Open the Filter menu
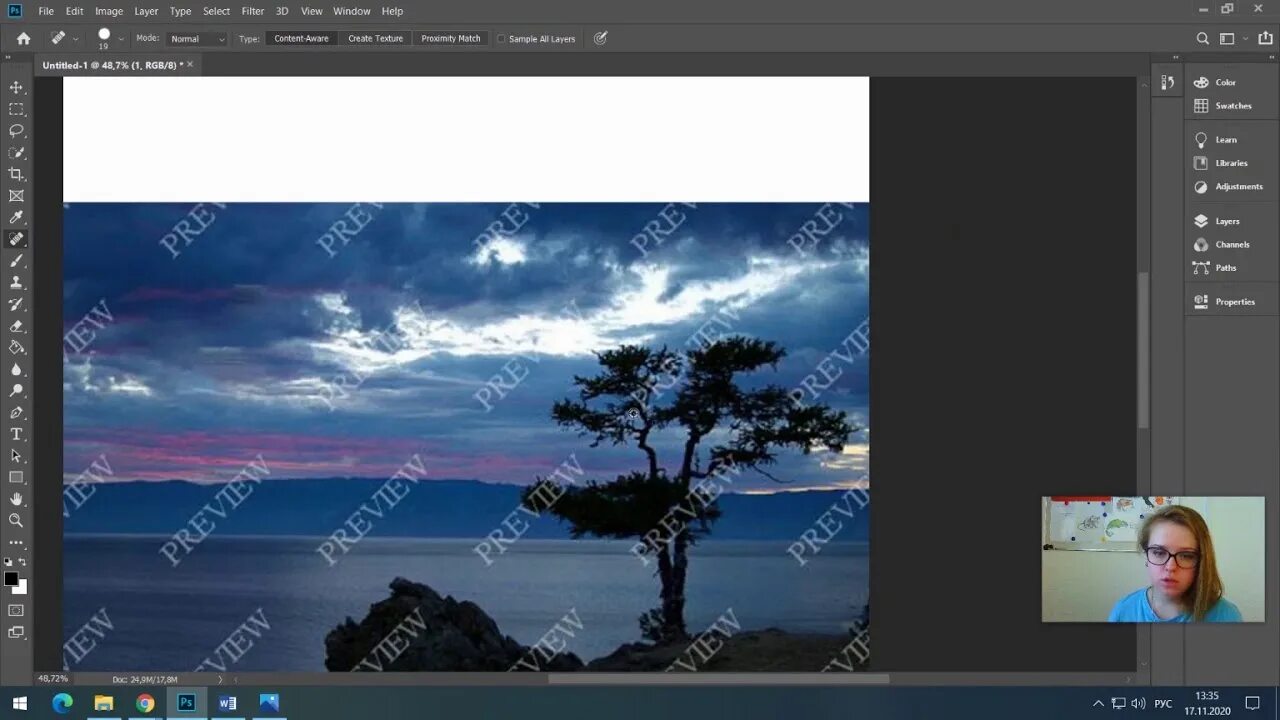This screenshot has width=1280, height=720. click(x=253, y=11)
